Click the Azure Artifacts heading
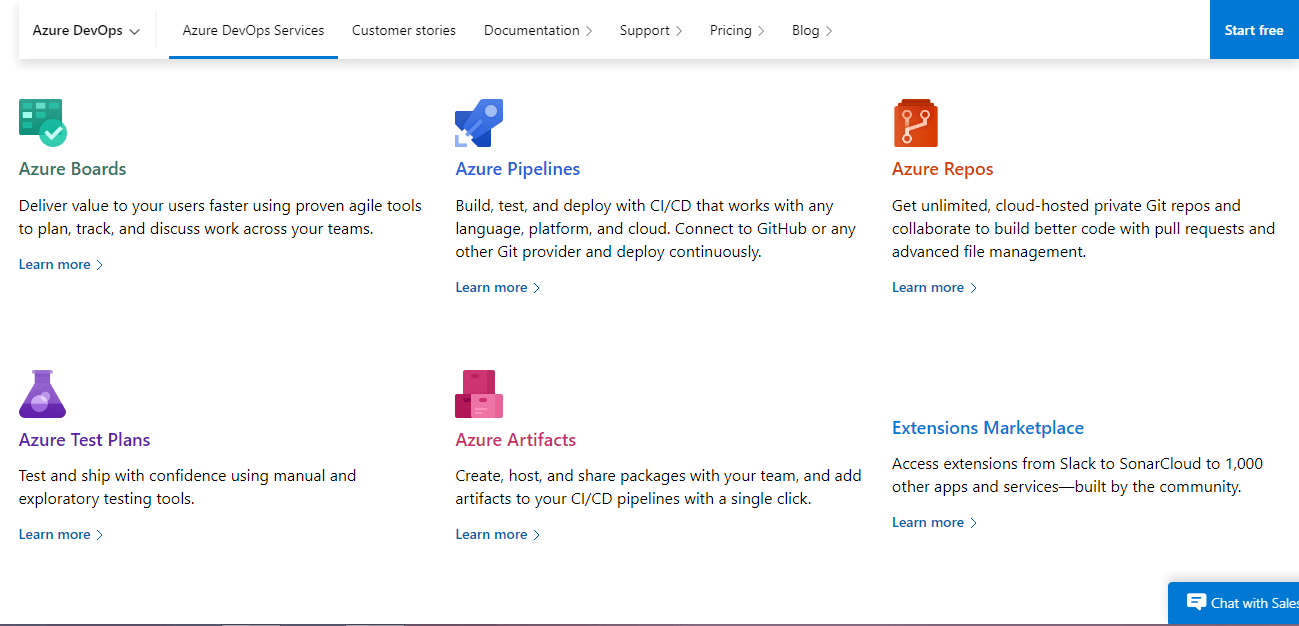This screenshot has height=626, width=1299. point(515,440)
